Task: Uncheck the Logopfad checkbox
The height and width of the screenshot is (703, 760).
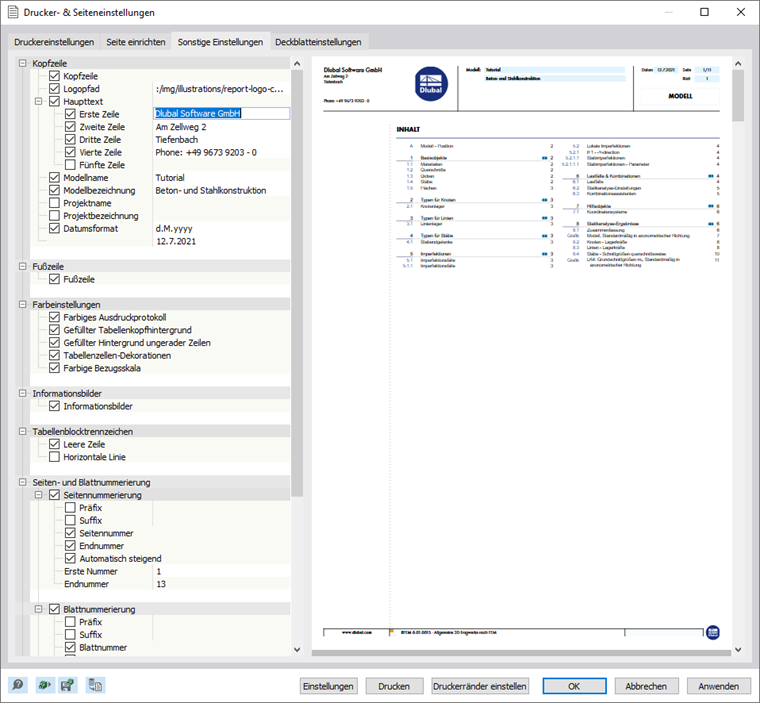Action: pos(54,89)
